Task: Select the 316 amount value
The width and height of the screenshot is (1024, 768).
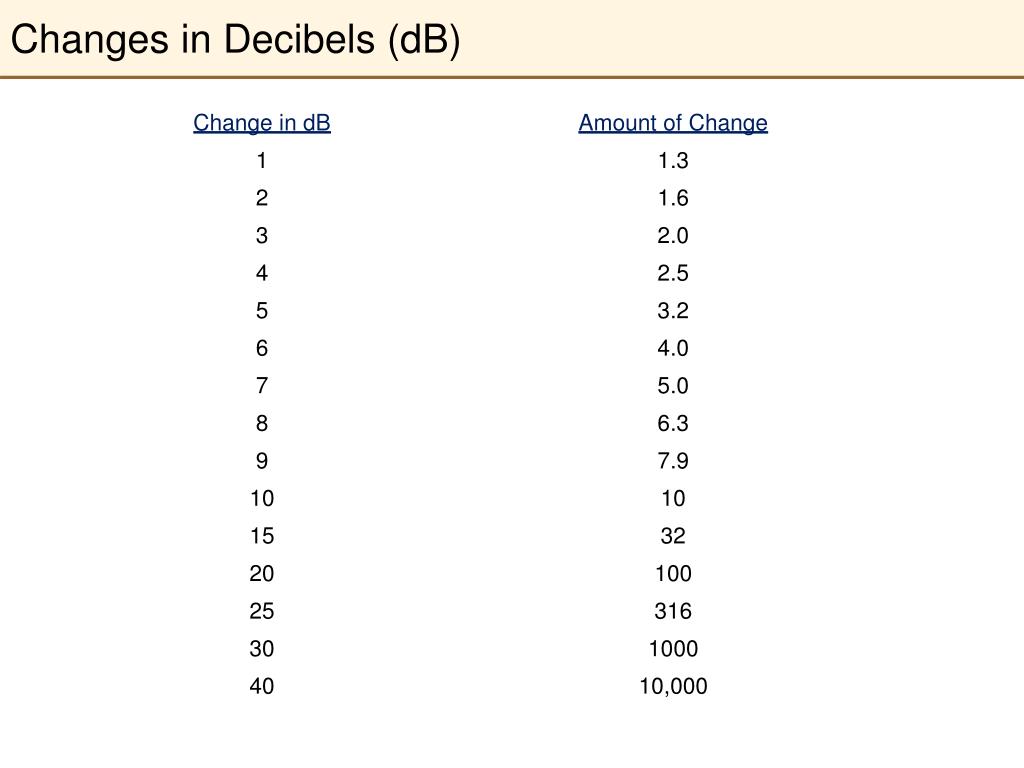Action: [x=673, y=611]
